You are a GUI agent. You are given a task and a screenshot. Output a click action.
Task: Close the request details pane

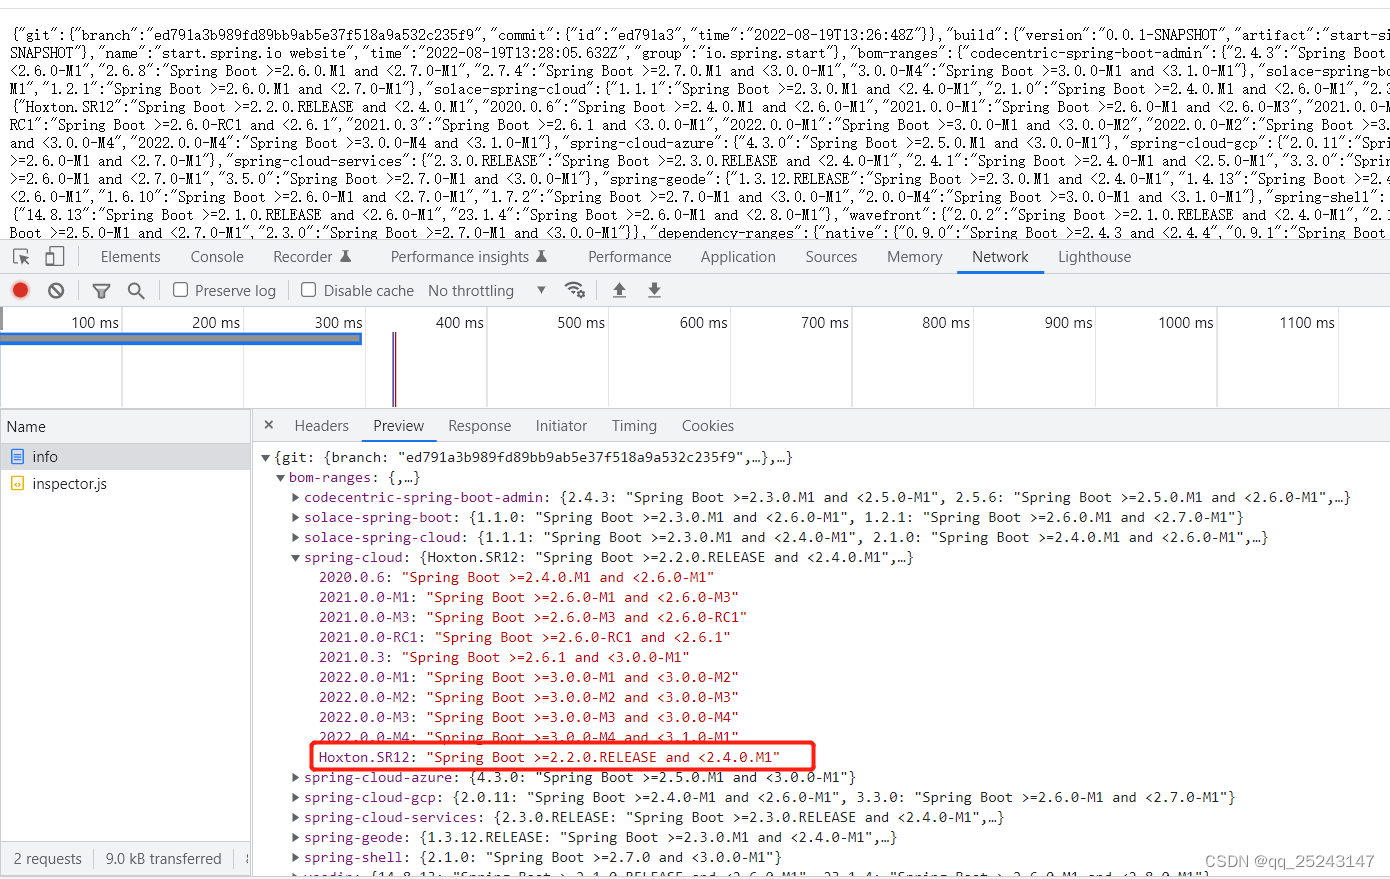tap(269, 425)
